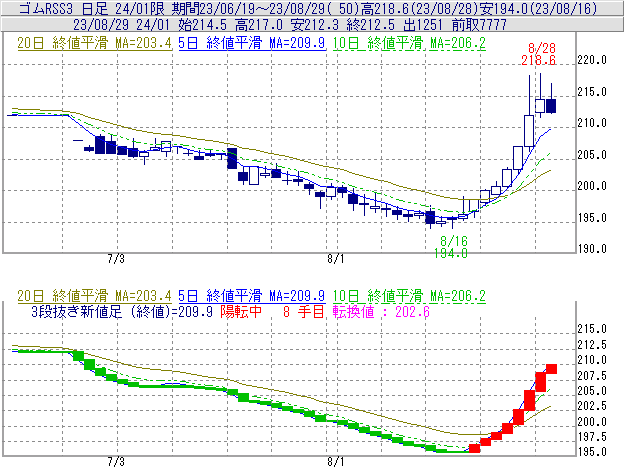Click the '220.0' price axis label
624x475 pixels.
point(592,60)
